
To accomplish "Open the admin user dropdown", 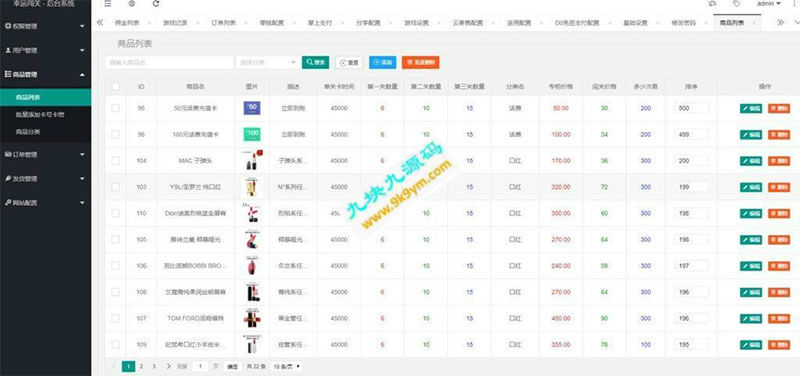I will tap(768, 4).
